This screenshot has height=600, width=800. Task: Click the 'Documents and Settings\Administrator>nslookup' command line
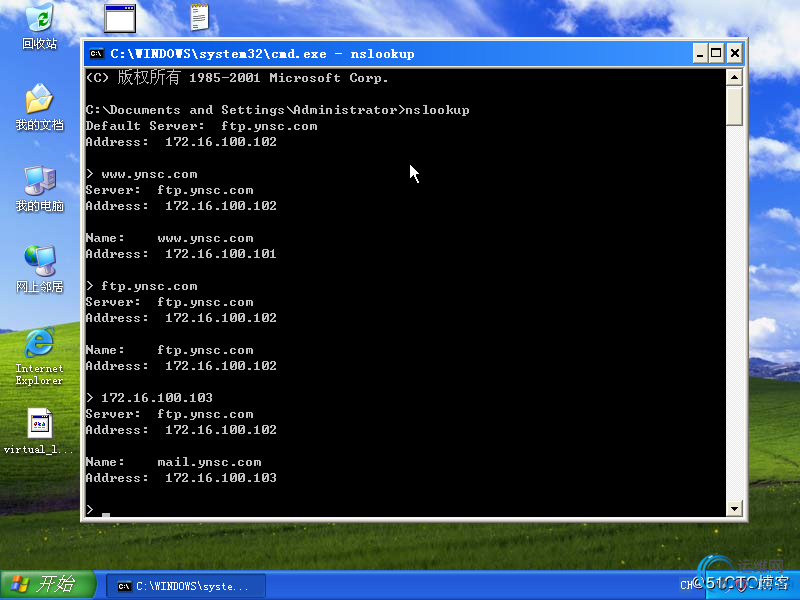coord(278,110)
